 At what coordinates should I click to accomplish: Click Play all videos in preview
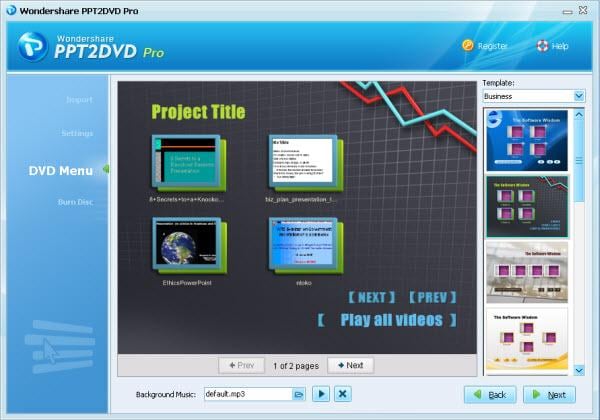pyautogui.click(x=387, y=320)
